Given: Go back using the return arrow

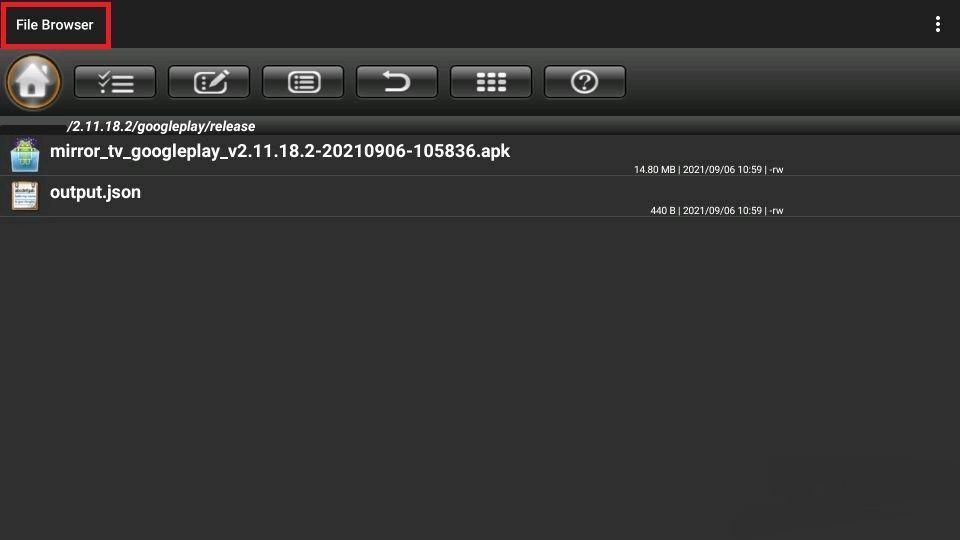Looking at the screenshot, I should click(x=397, y=82).
